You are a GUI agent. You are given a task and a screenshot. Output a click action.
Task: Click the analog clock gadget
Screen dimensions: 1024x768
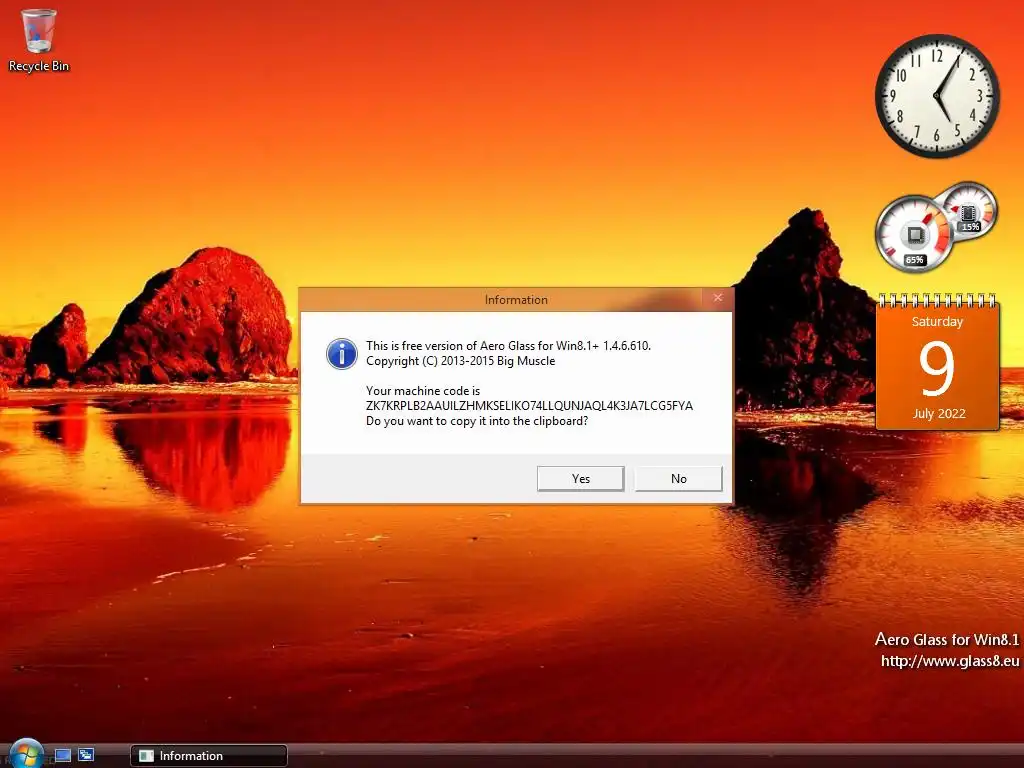[x=937, y=96]
